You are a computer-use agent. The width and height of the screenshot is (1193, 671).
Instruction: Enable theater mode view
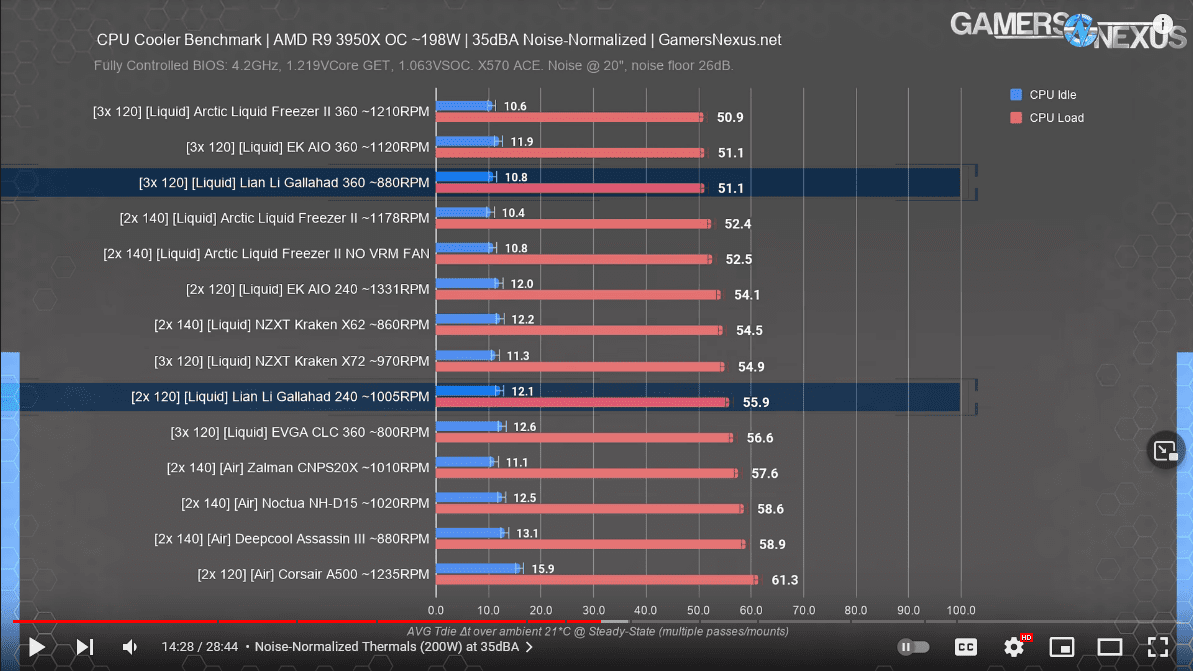coord(1109,647)
